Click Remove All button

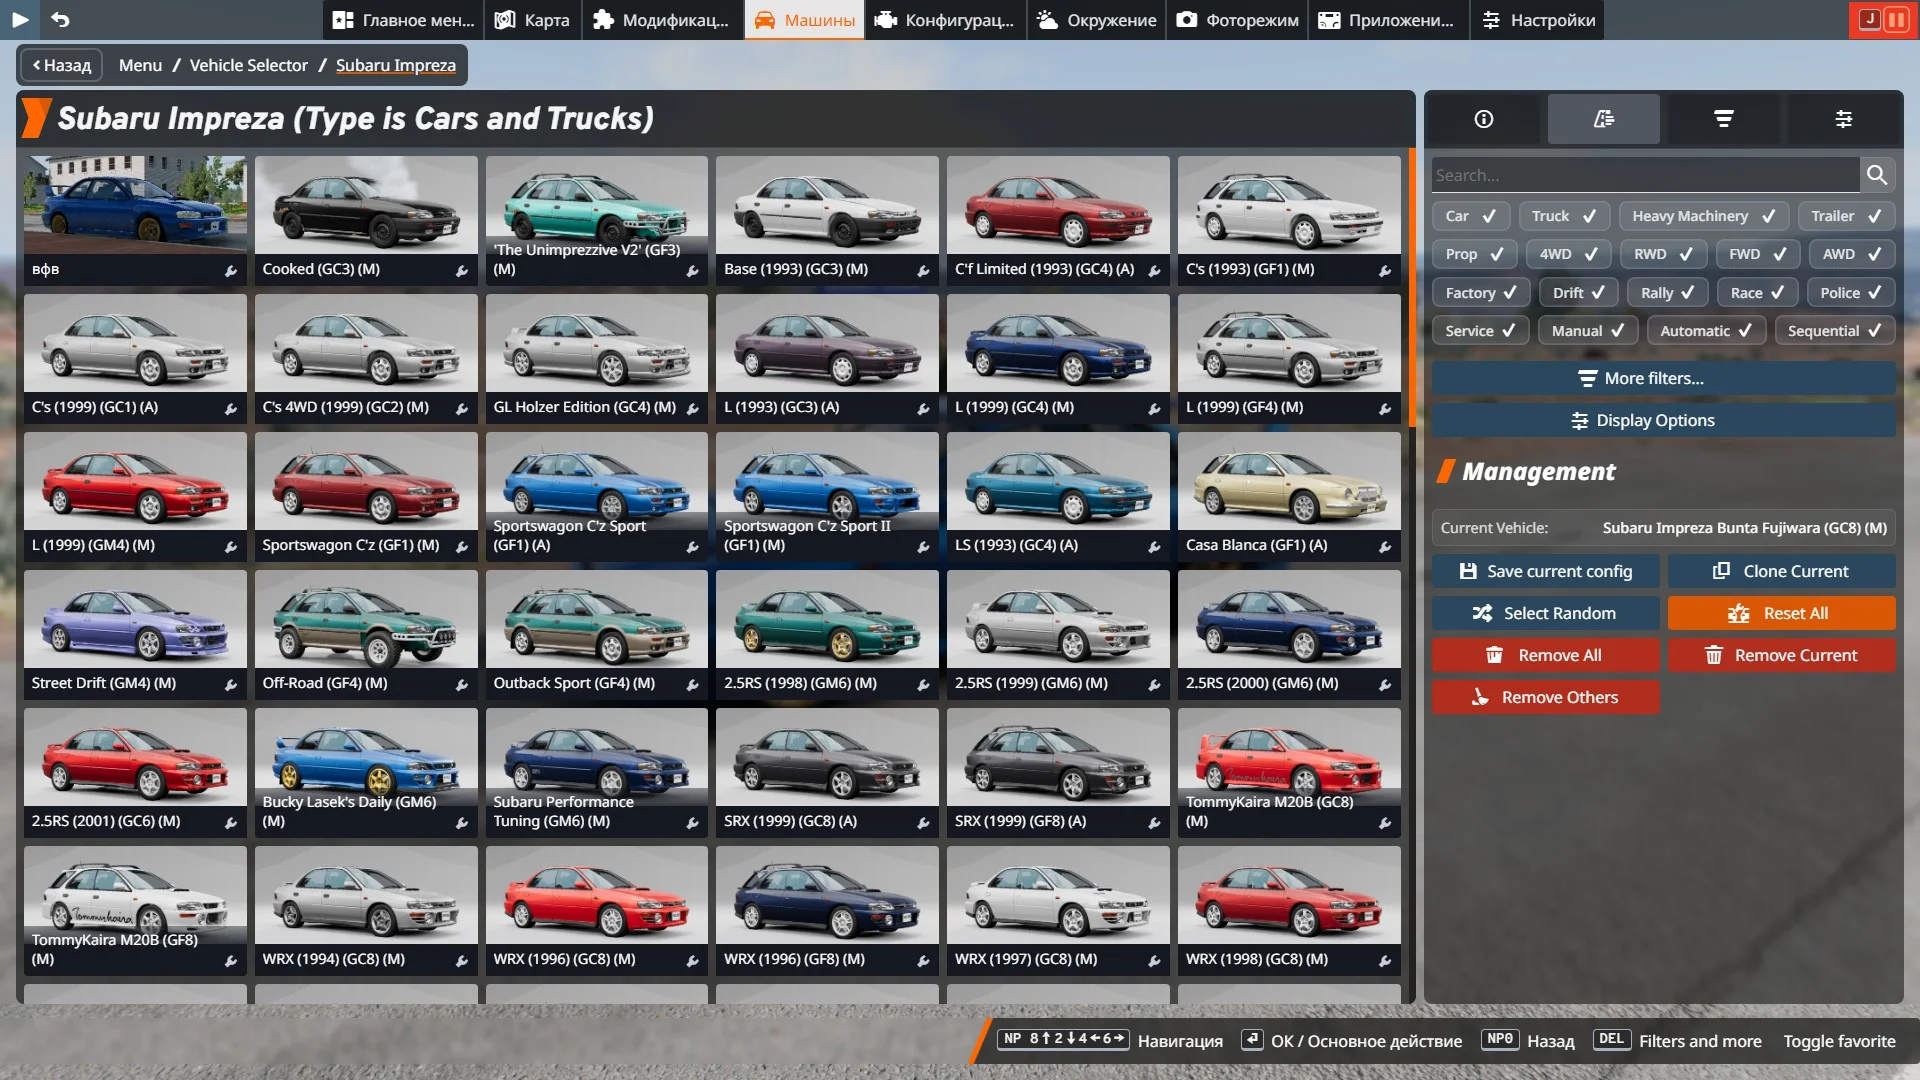[1545, 655]
